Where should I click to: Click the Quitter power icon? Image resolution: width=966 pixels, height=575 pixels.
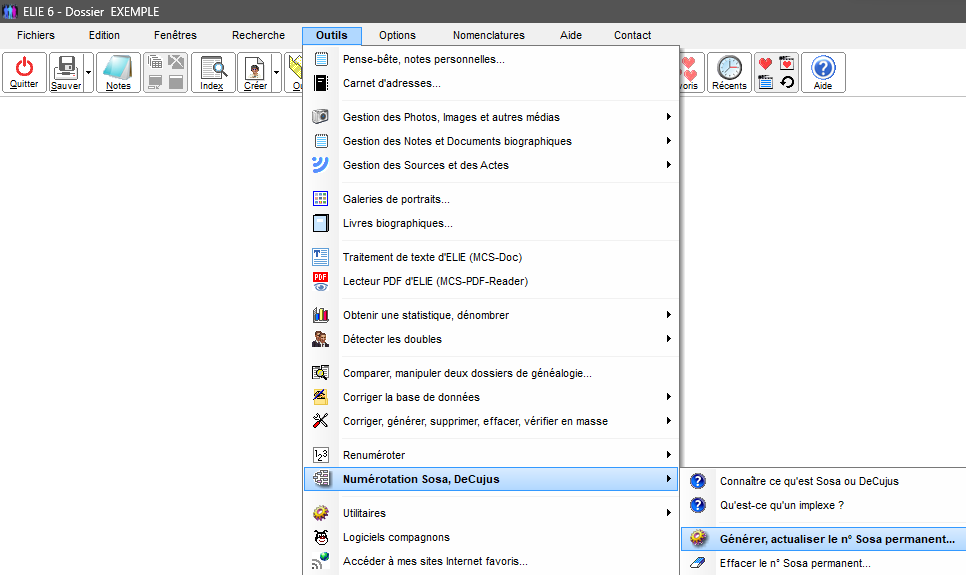pyautogui.click(x=24, y=68)
